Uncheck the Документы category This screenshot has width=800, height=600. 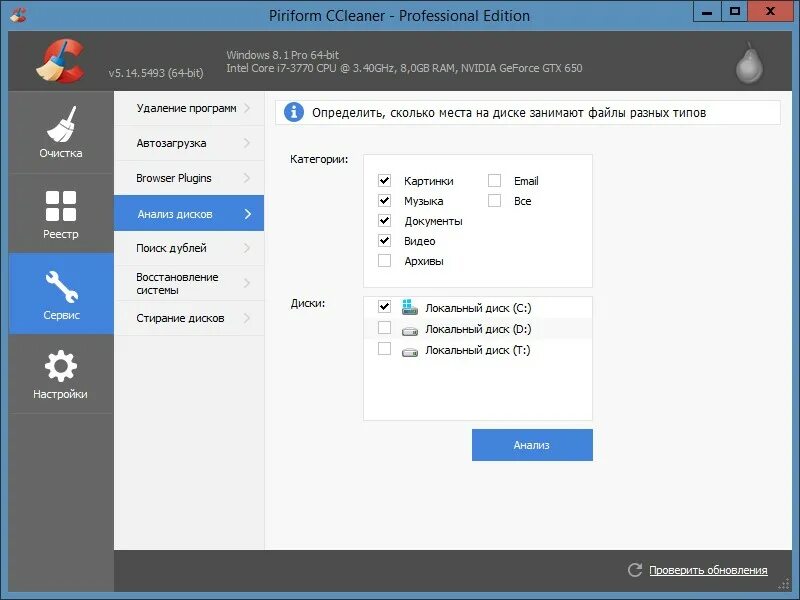coord(384,220)
